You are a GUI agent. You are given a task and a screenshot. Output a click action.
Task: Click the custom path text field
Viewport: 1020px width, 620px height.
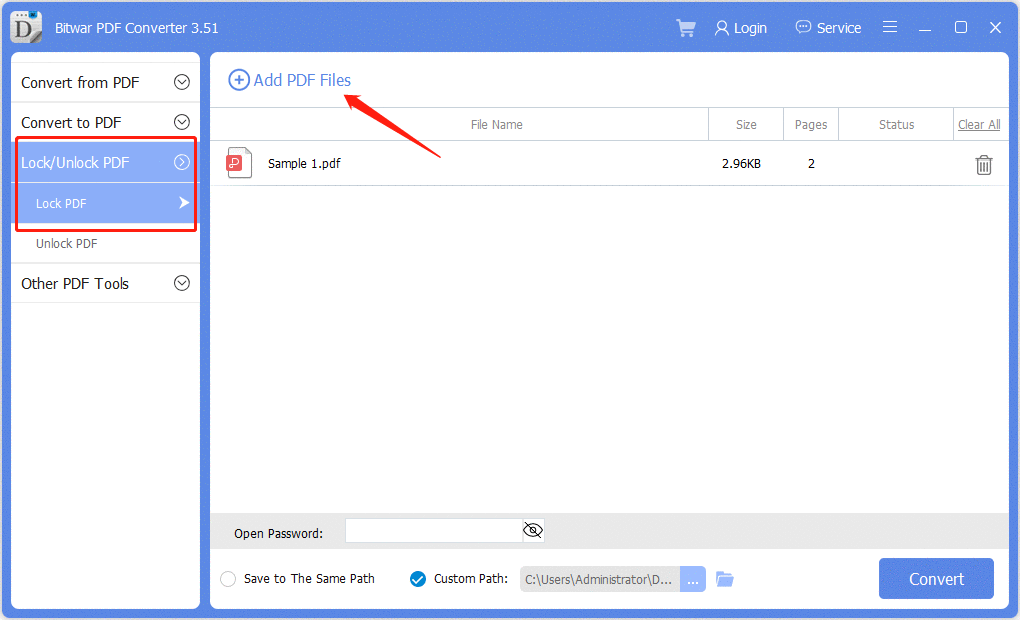[600, 579]
